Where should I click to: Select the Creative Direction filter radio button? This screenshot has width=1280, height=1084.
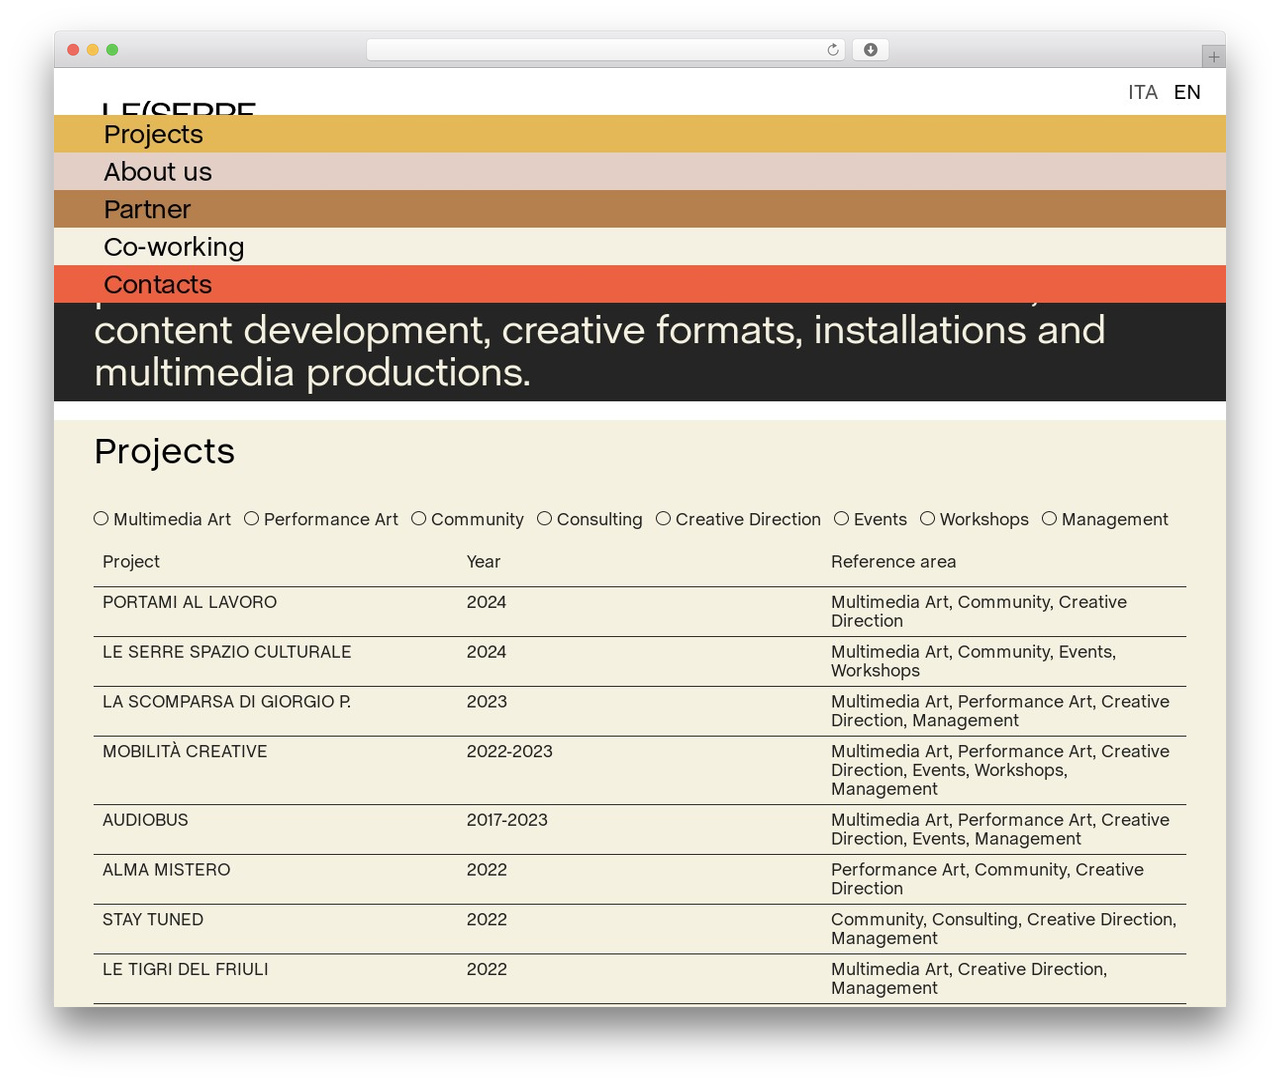pyautogui.click(x=663, y=518)
